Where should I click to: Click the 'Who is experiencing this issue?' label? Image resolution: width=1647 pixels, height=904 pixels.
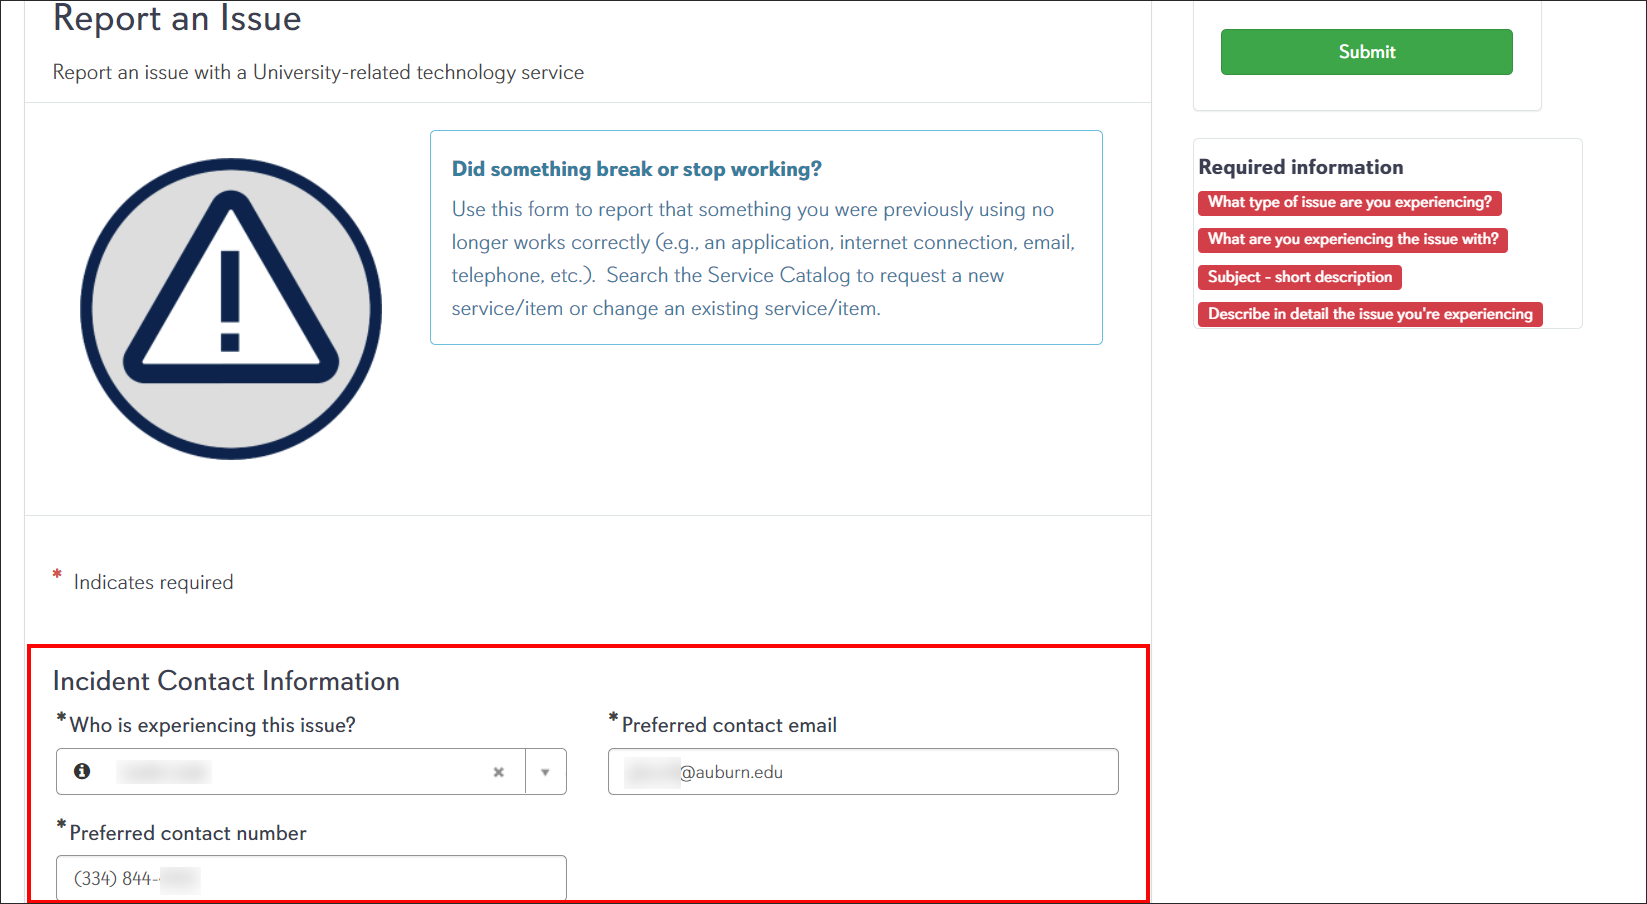pos(212,725)
